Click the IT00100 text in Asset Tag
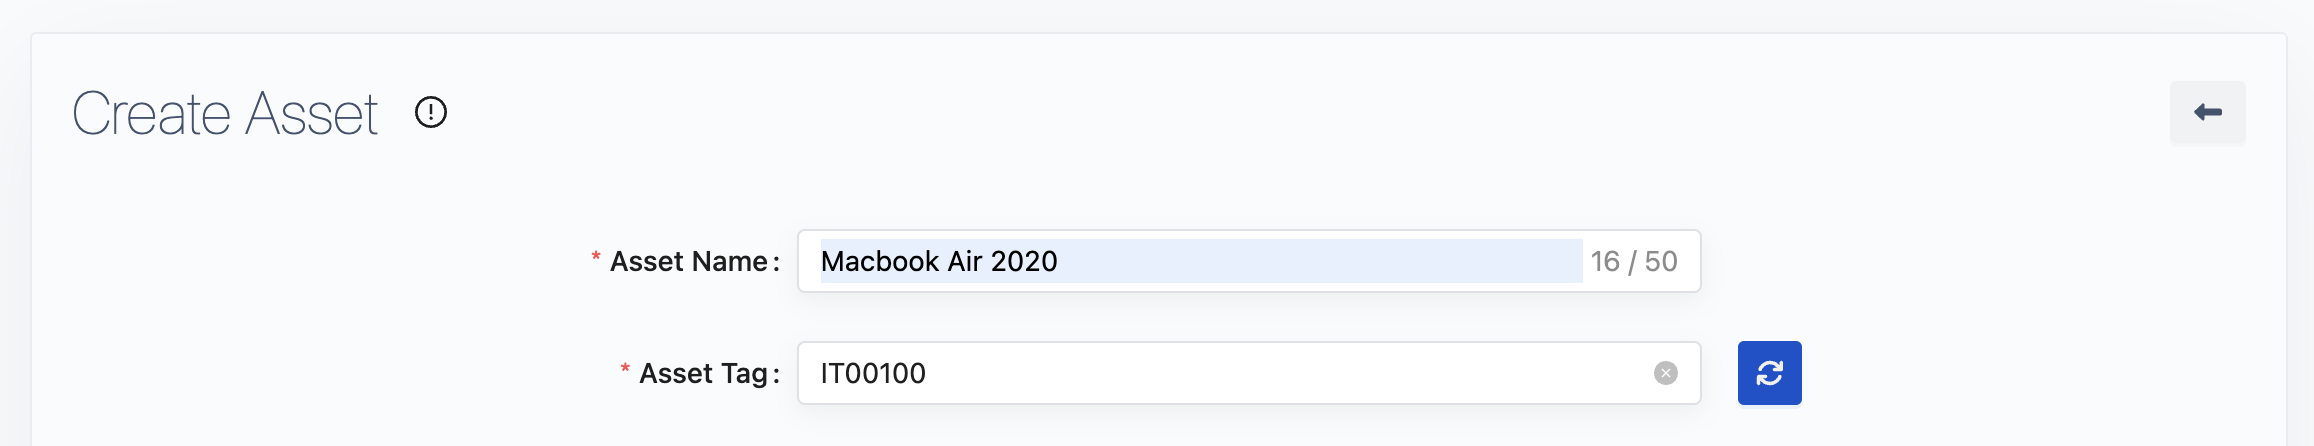This screenshot has height=446, width=2314. pos(873,374)
